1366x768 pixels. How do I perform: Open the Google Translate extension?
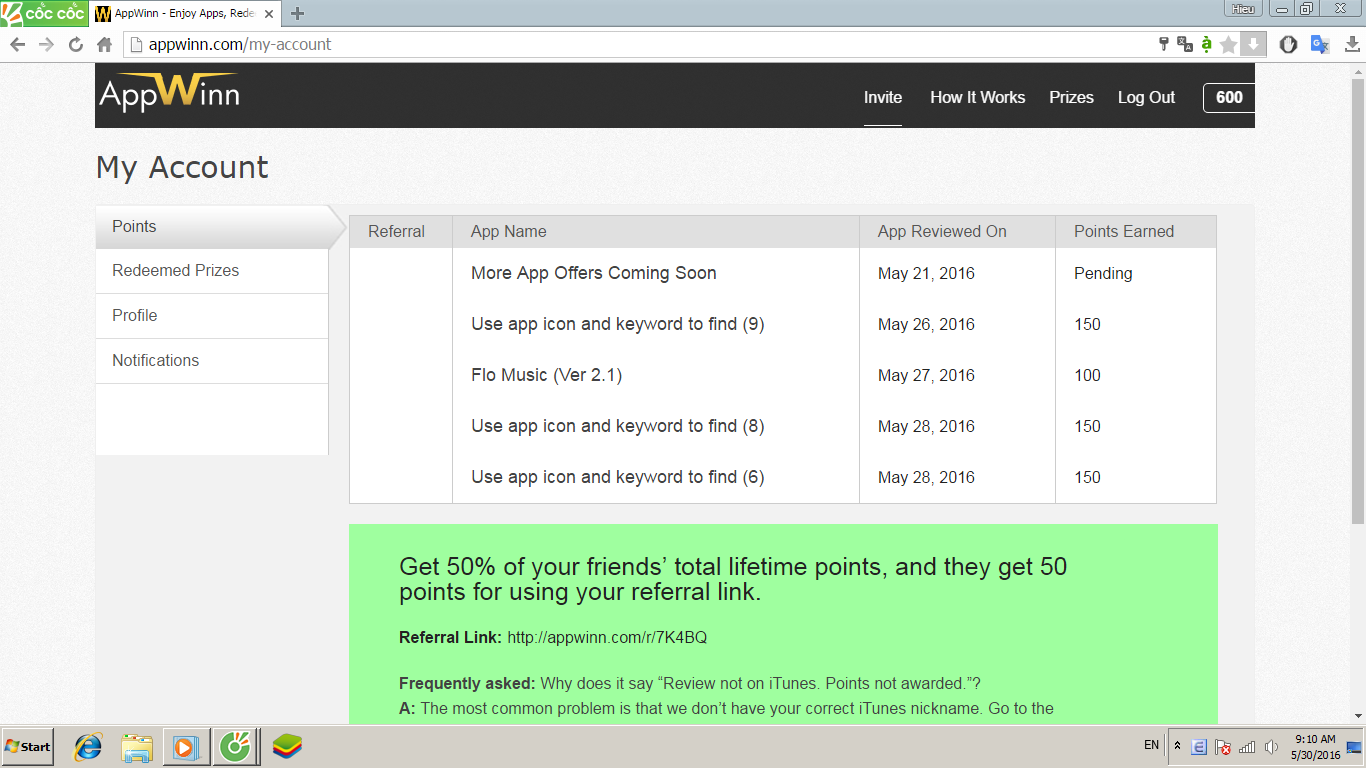point(1320,44)
